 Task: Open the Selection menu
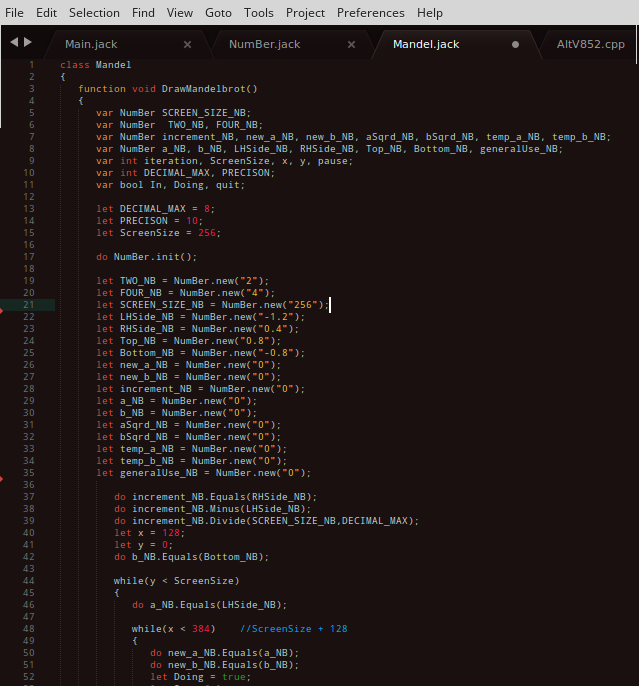pyautogui.click(x=94, y=13)
